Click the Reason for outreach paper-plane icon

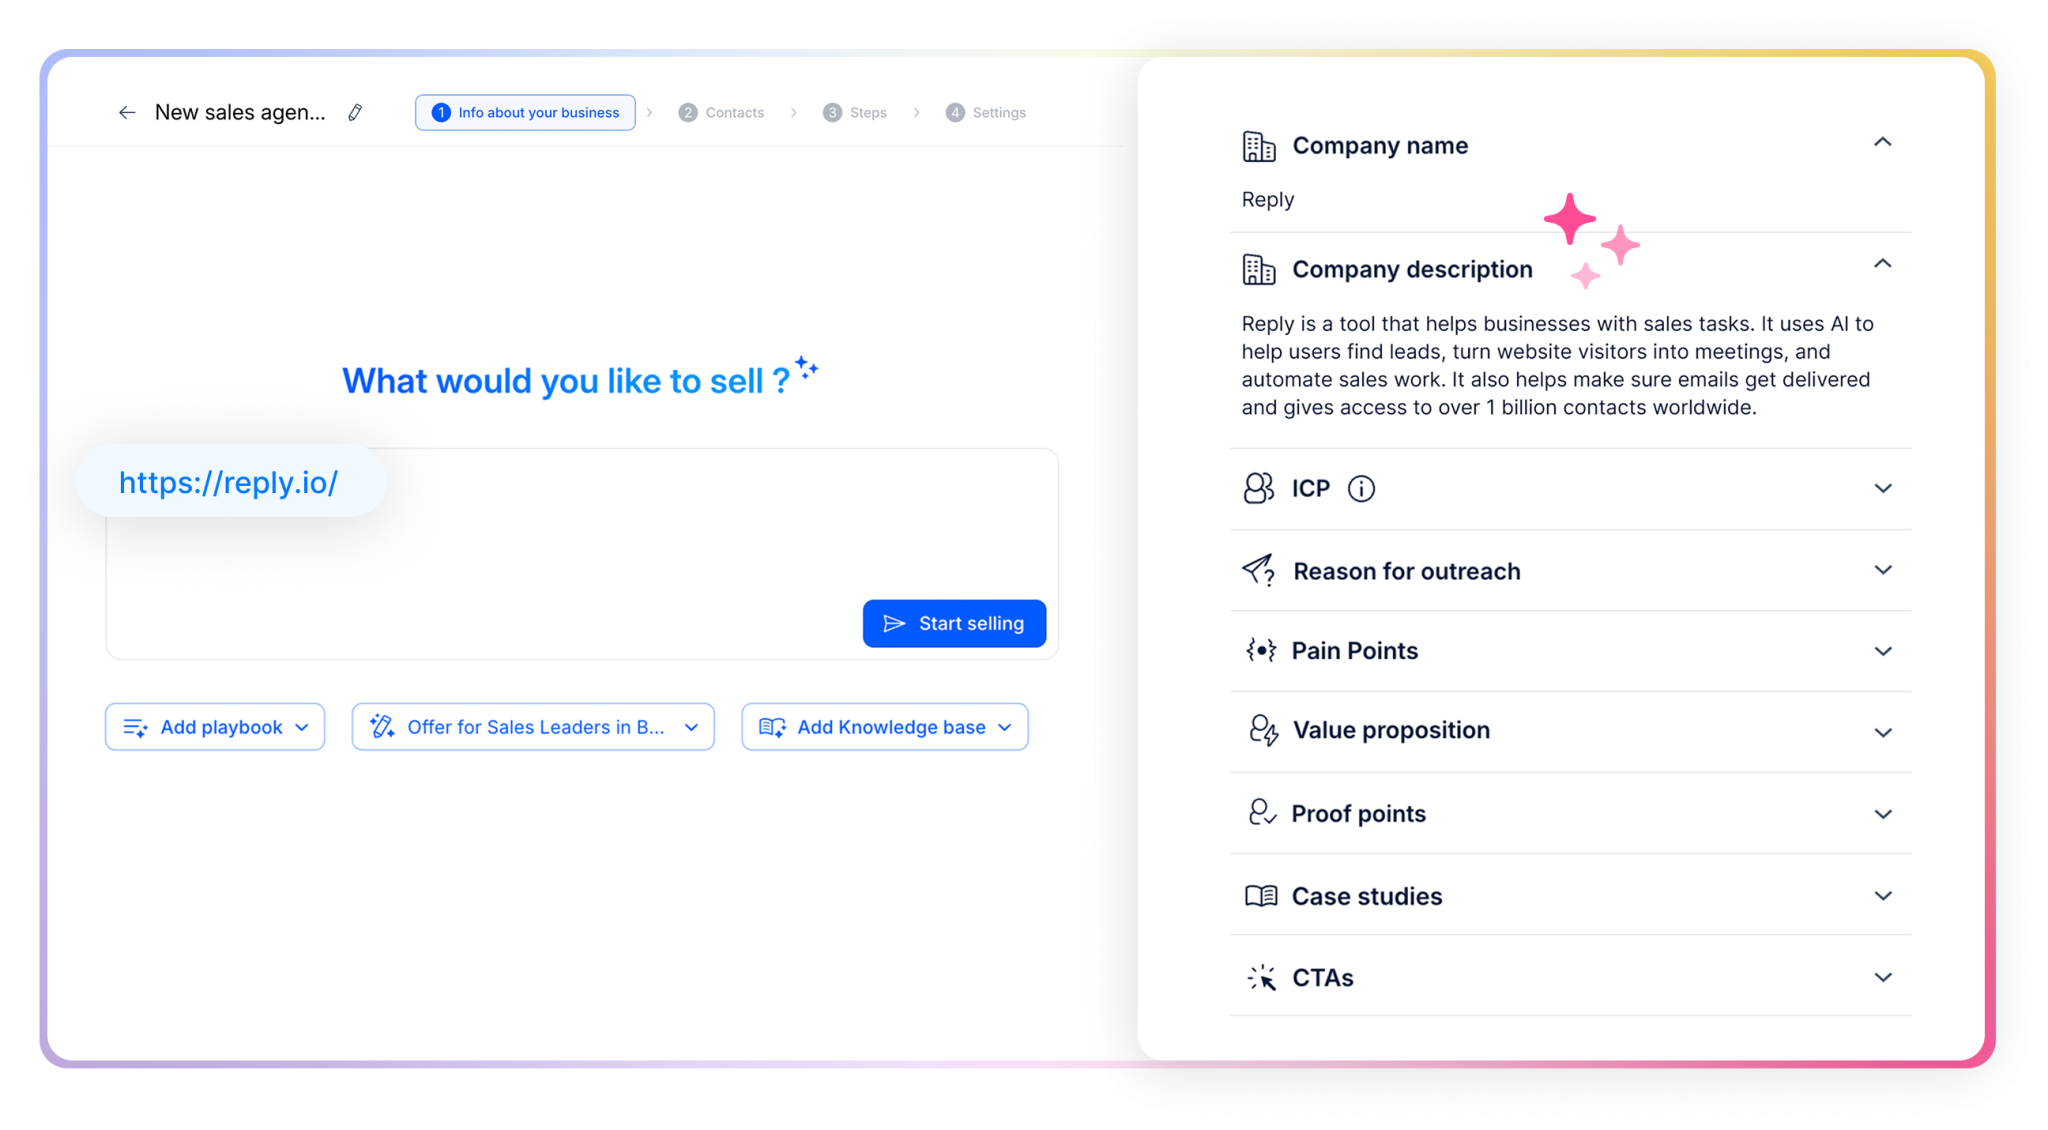[x=1259, y=571]
